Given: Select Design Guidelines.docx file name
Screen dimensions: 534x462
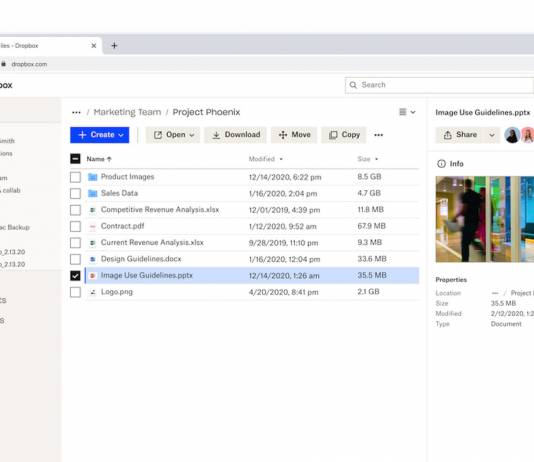Looking at the screenshot, I should (141, 259).
